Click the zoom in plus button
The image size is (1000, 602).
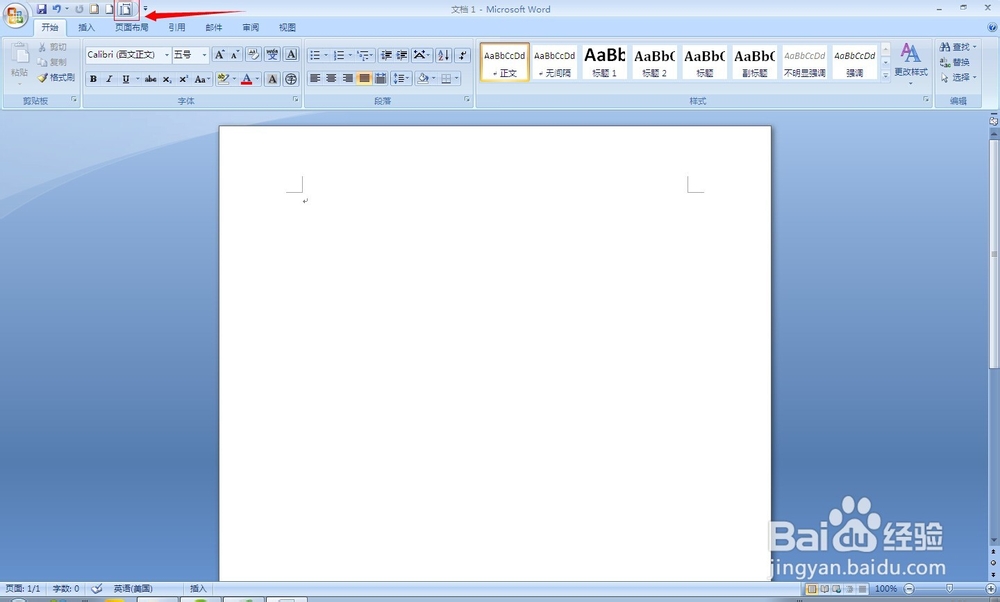990,589
